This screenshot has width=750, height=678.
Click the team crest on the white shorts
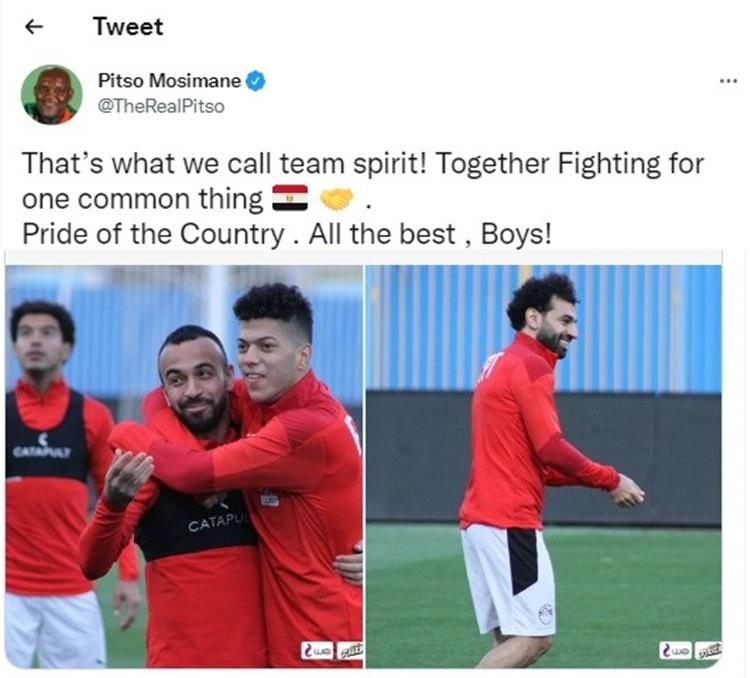545,614
